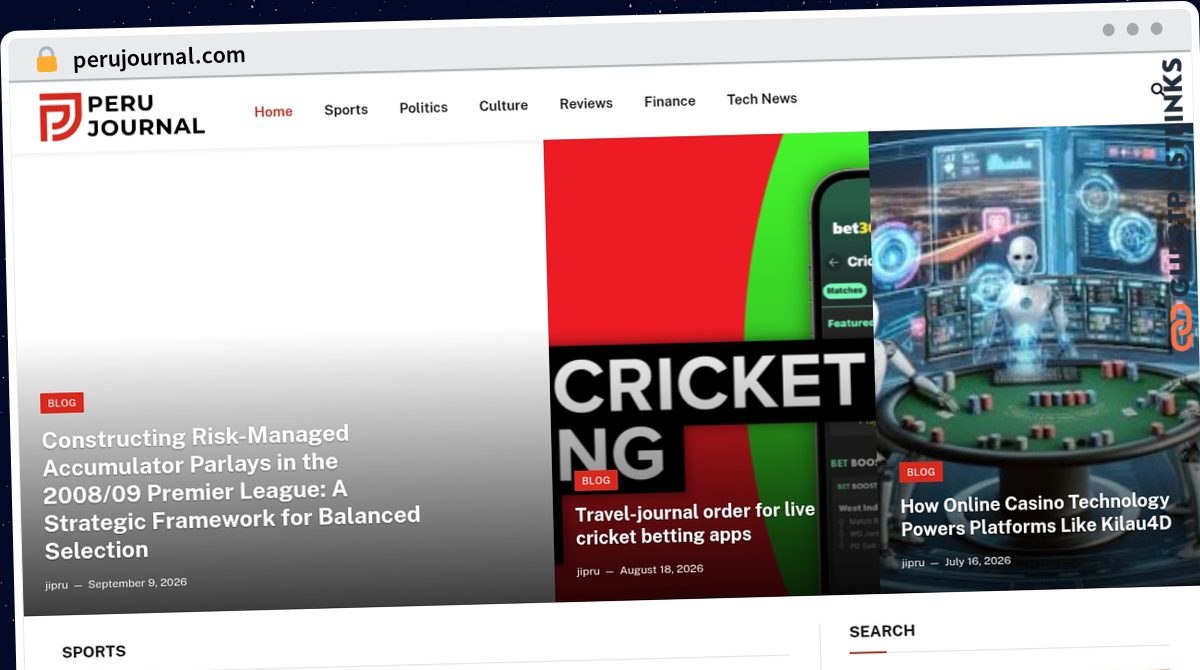Click the SPORTS section heading
The image size is (1200, 670).
94,652
